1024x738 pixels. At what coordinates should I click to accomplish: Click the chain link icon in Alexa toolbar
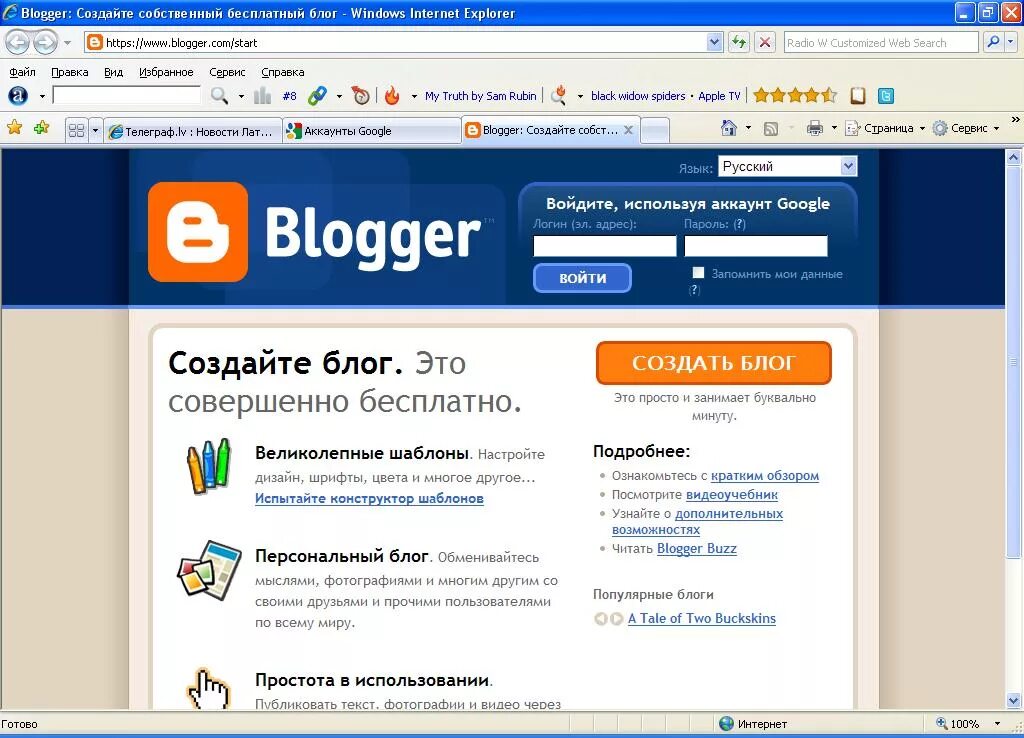pos(317,96)
